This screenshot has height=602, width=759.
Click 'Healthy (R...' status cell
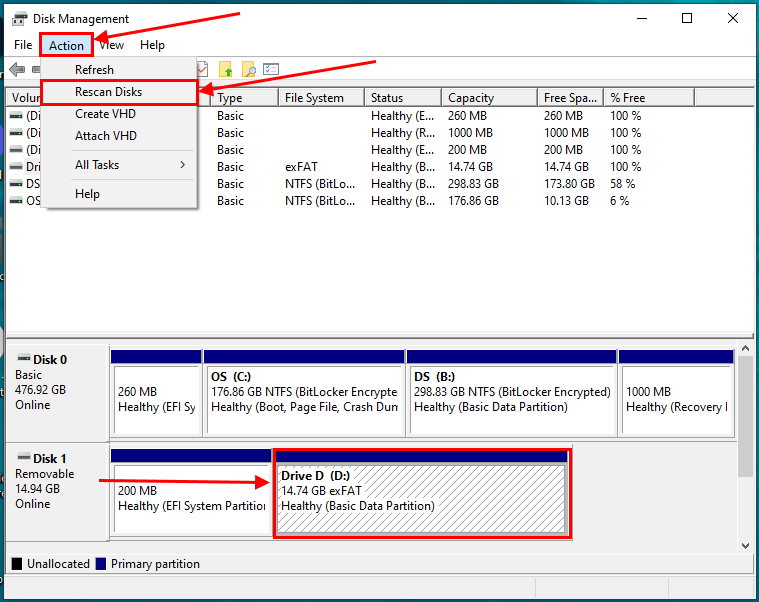[x=403, y=133]
